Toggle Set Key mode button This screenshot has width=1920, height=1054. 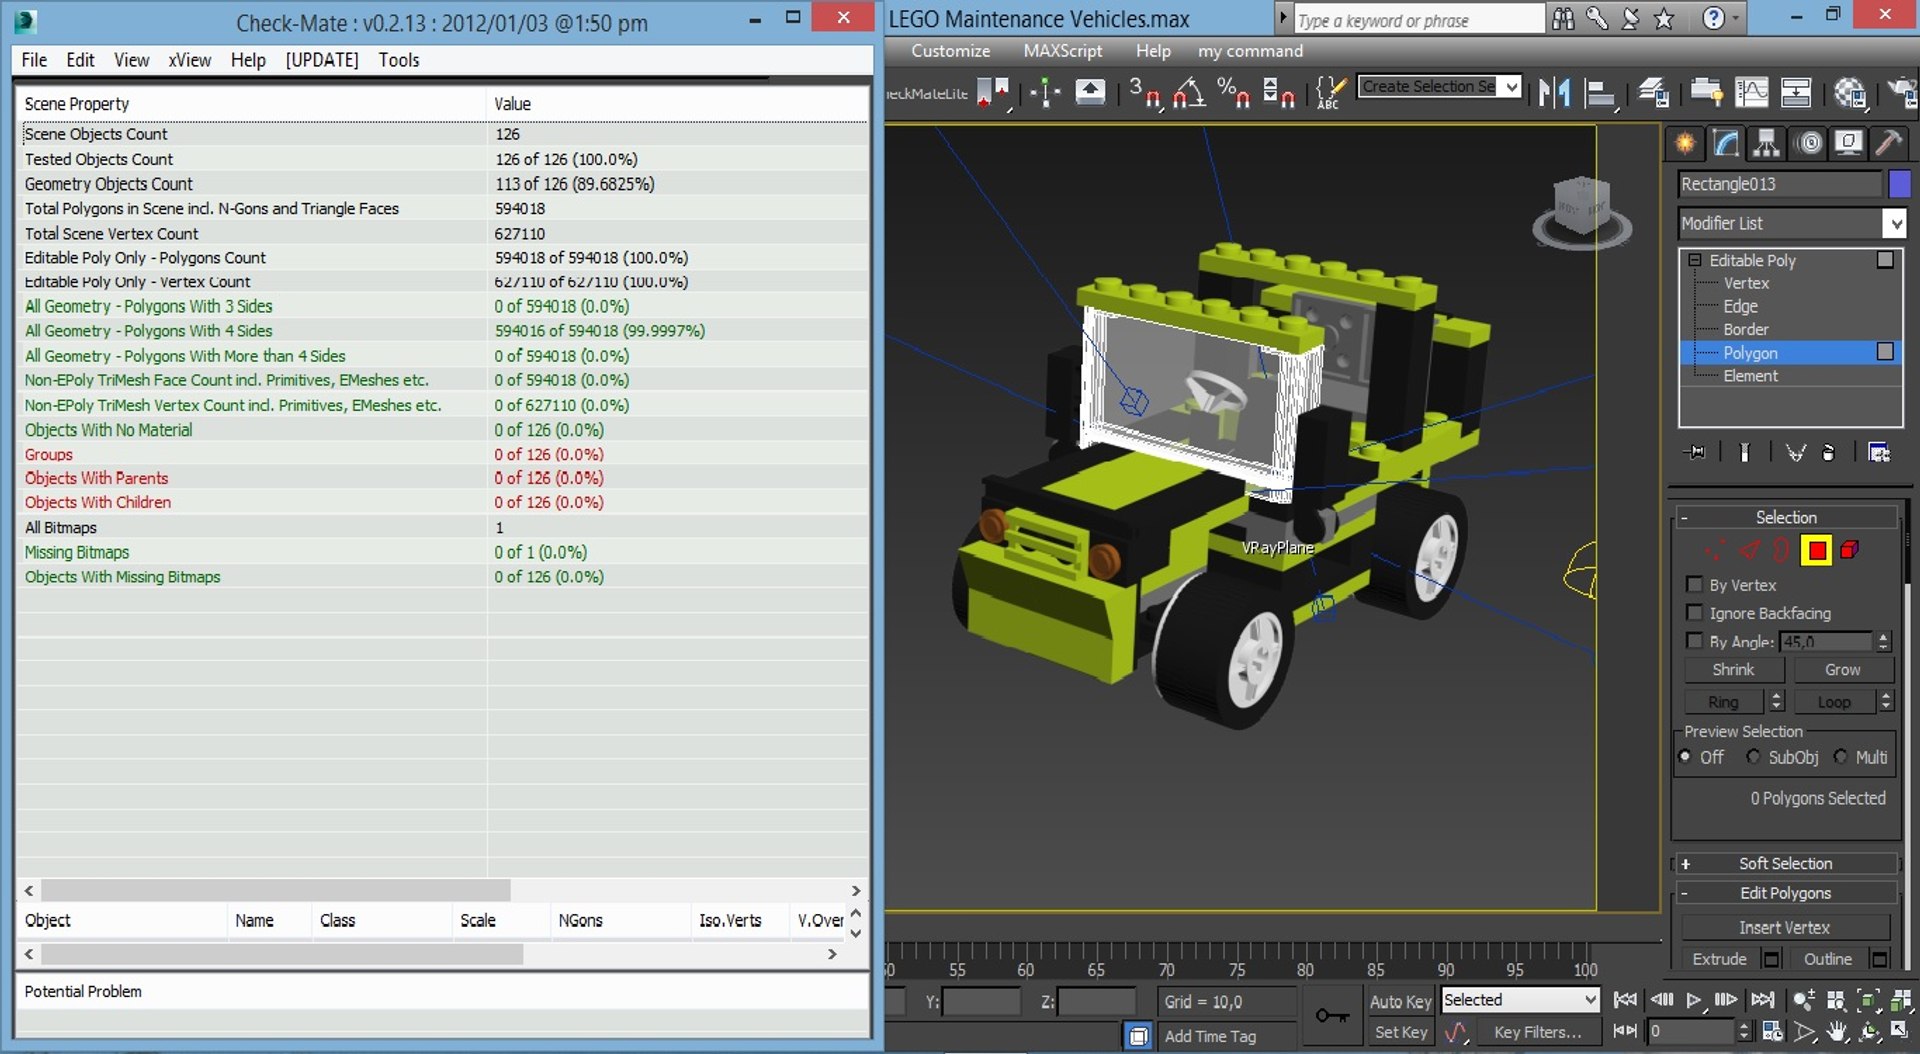1401,1032
